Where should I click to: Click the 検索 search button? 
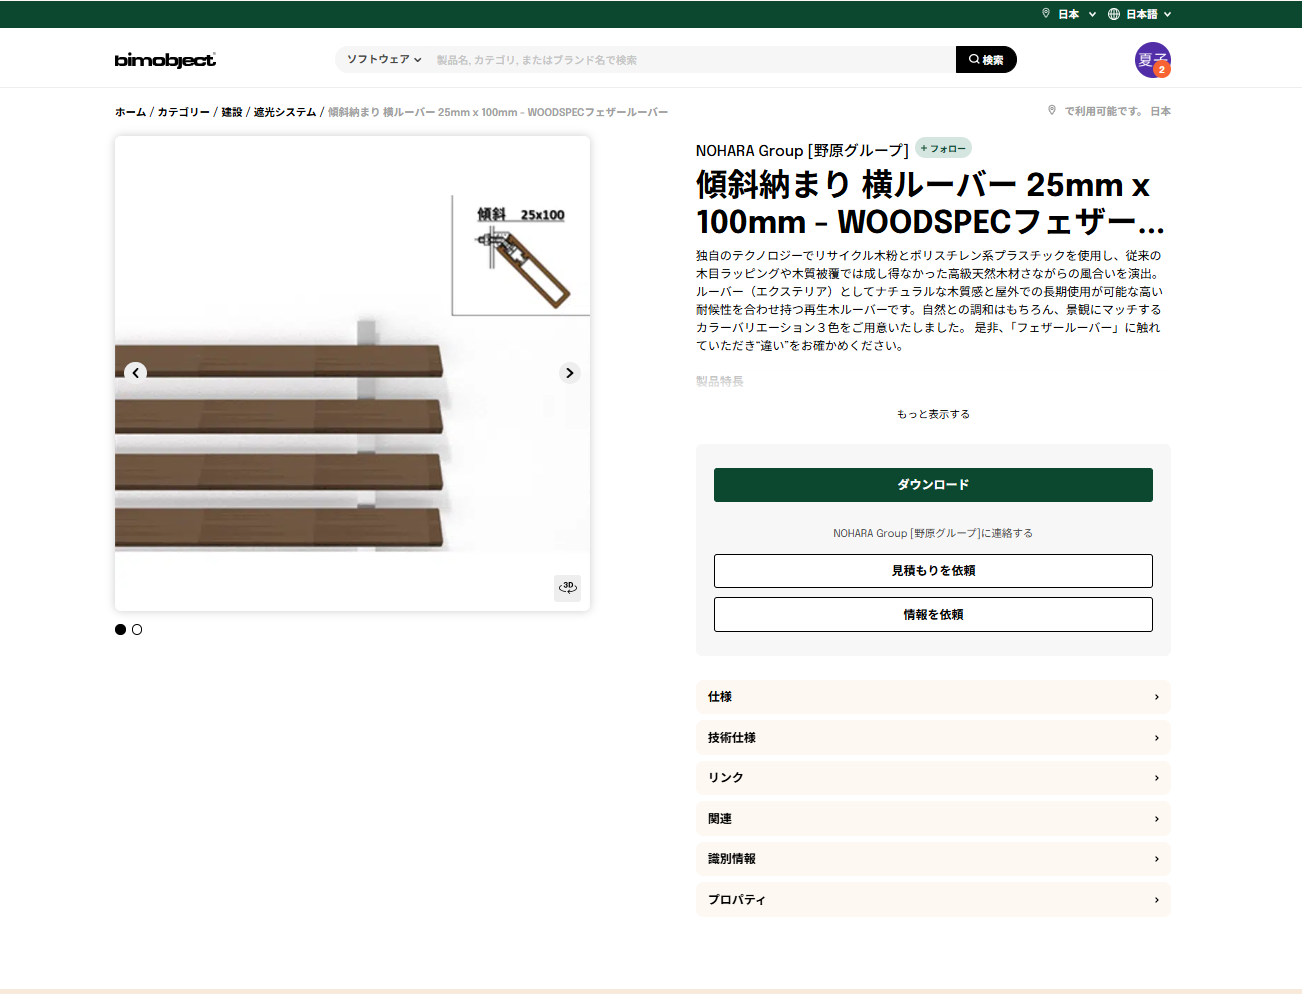985,60
